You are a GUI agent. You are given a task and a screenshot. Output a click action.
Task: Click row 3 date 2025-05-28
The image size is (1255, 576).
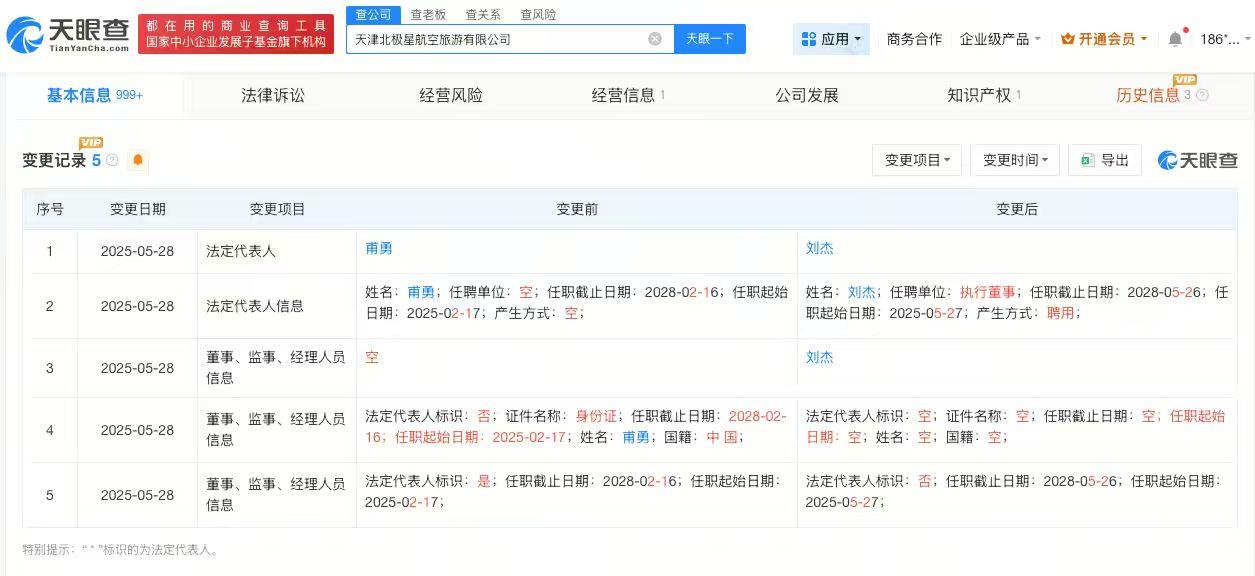(x=137, y=368)
